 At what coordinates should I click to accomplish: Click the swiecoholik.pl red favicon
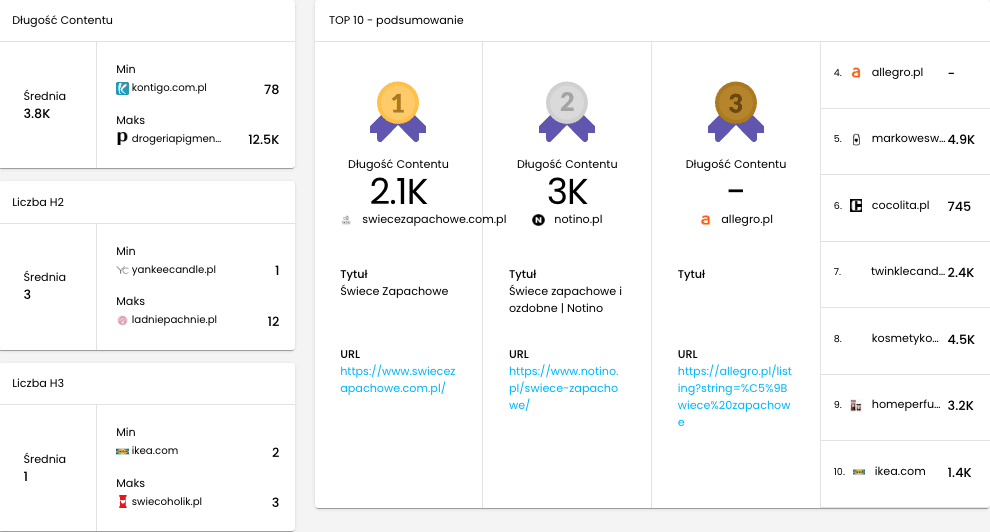click(x=122, y=502)
